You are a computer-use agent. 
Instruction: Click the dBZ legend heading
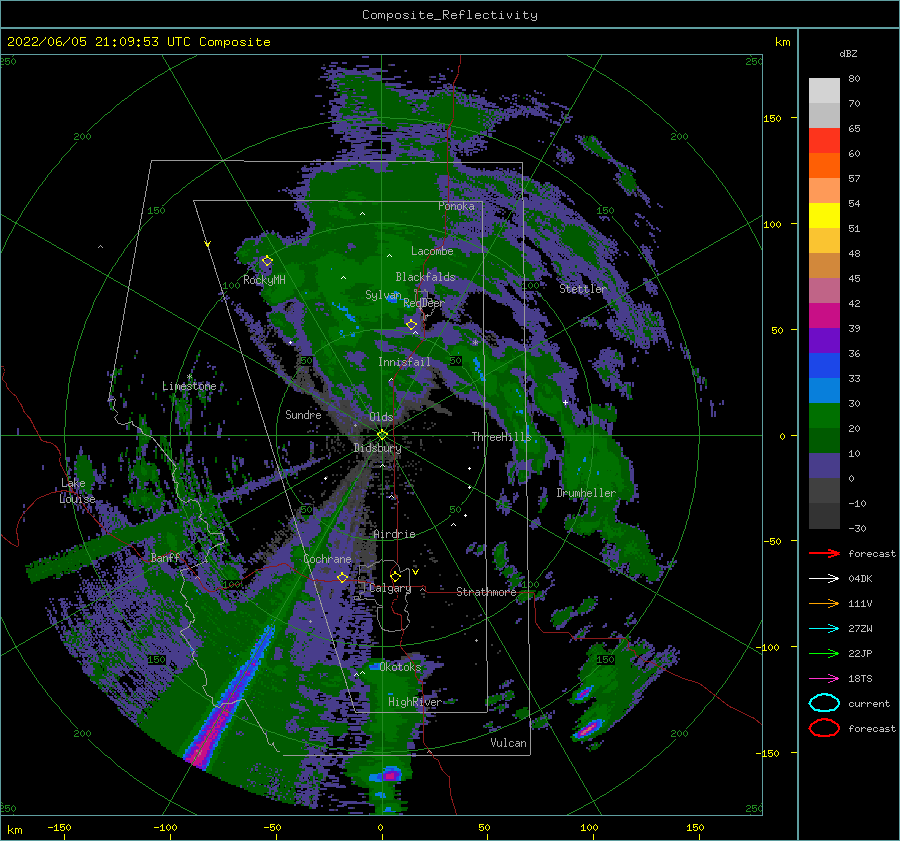(x=848, y=53)
